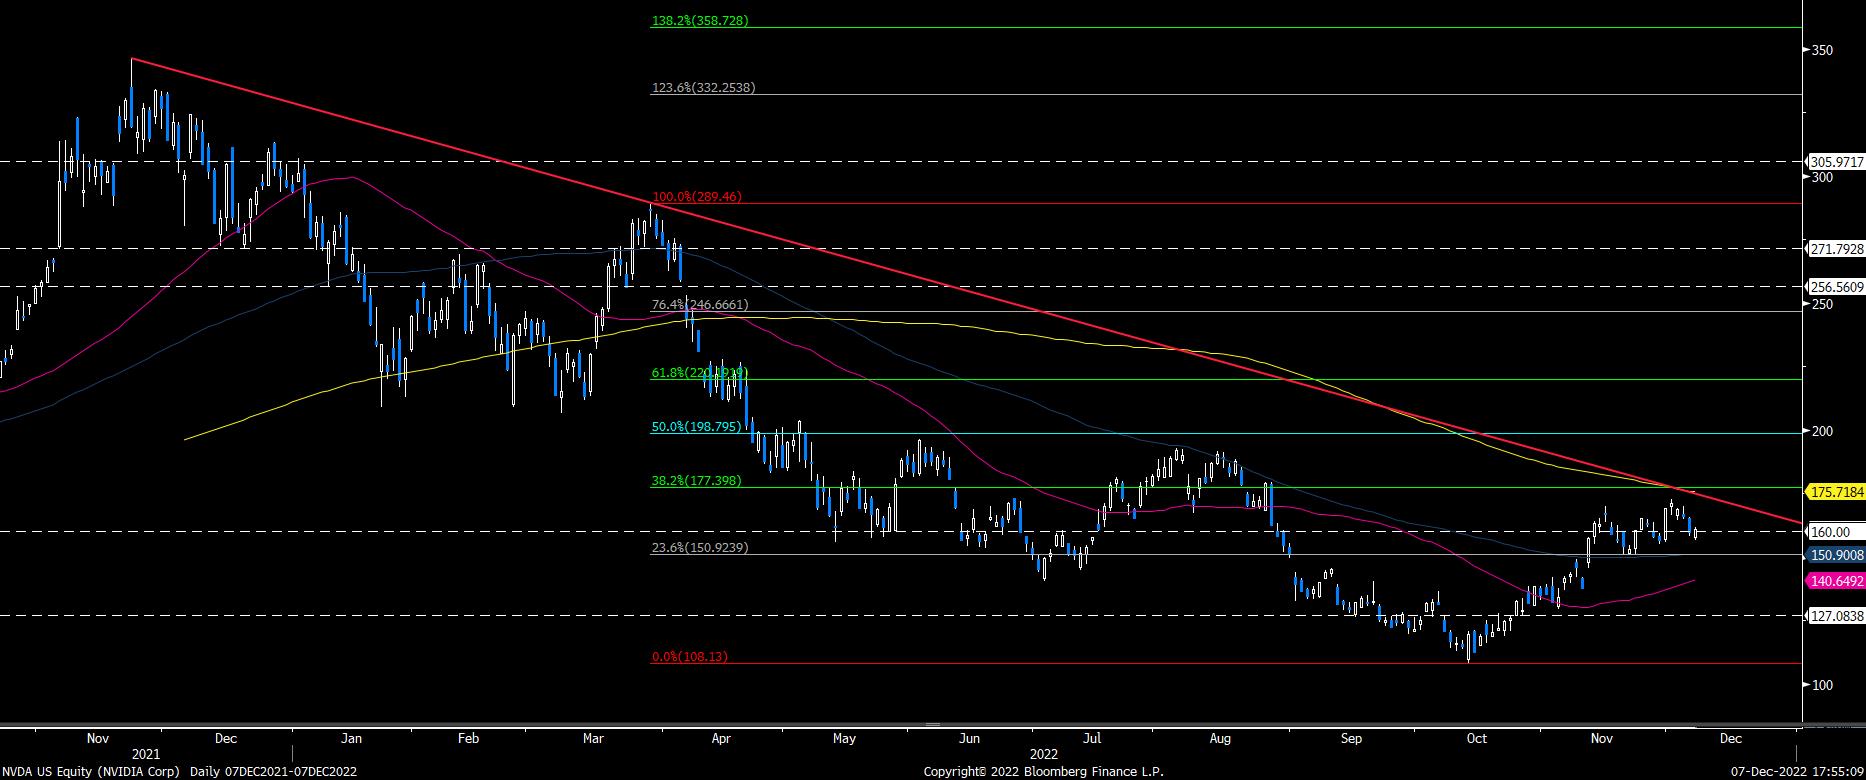Click the 250 price axis label

coord(1822,304)
